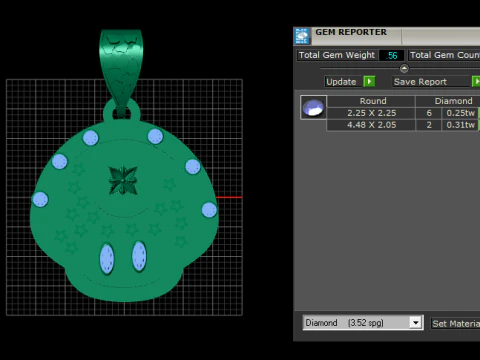
Task: Click the Set Material button
Action: coord(455,323)
